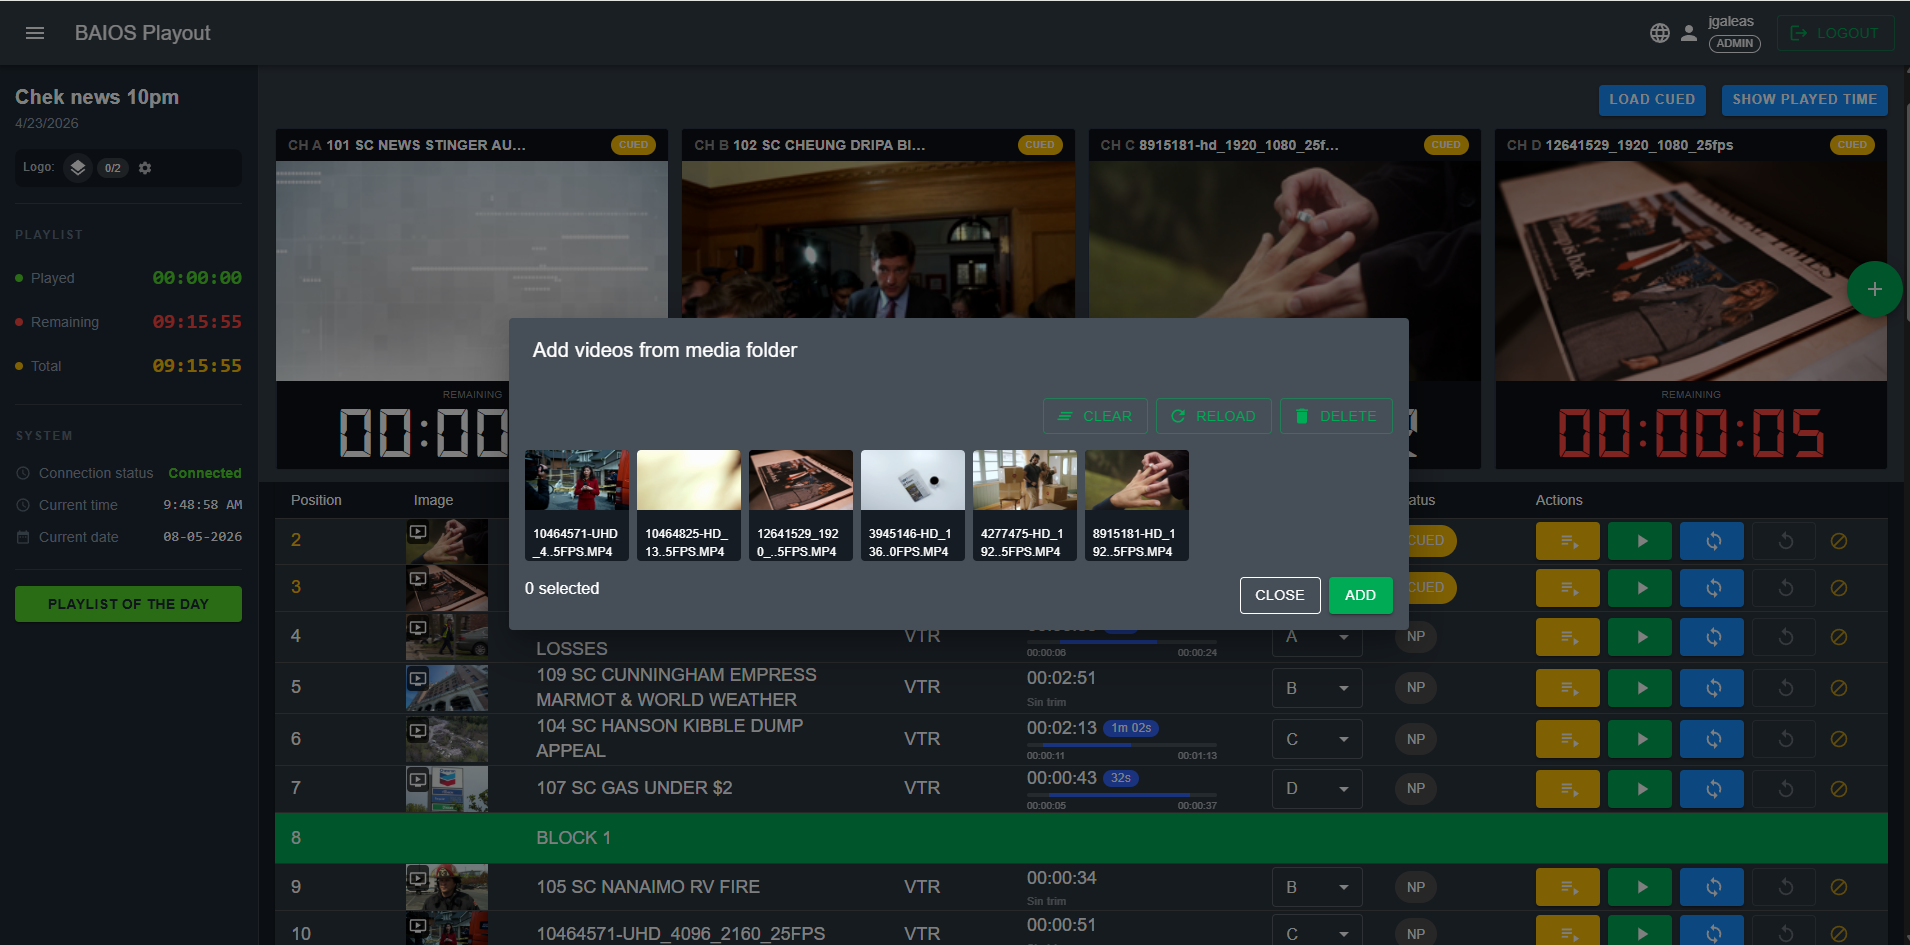Open the jgaleas user profile icon
The image size is (1910, 945).
tap(1689, 33)
